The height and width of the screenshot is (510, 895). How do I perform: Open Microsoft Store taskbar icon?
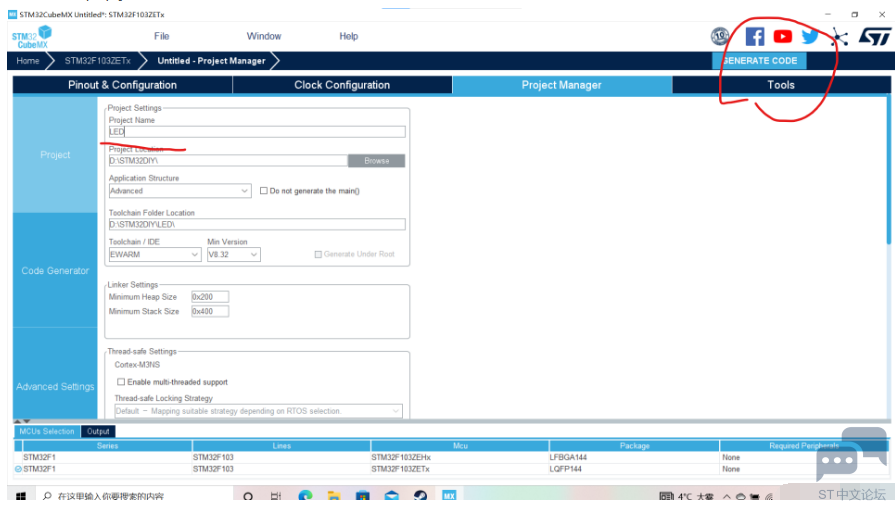[362, 496]
